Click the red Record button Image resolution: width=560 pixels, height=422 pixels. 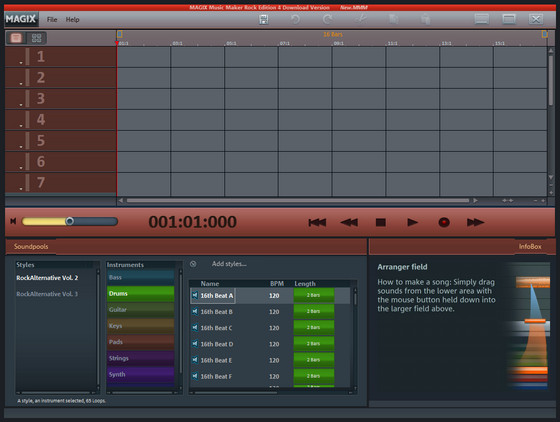(x=444, y=222)
